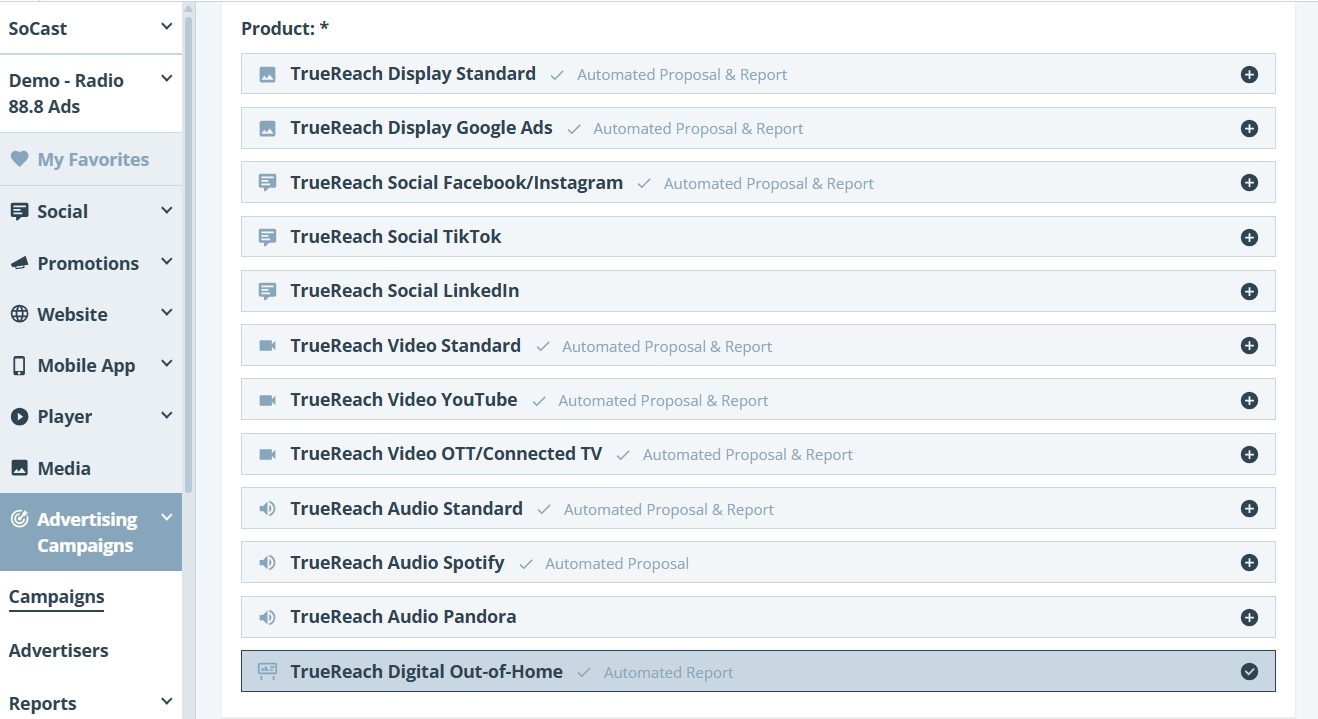Open the Advertisers submenu item
The height and width of the screenshot is (719, 1318).
click(59, 651)
